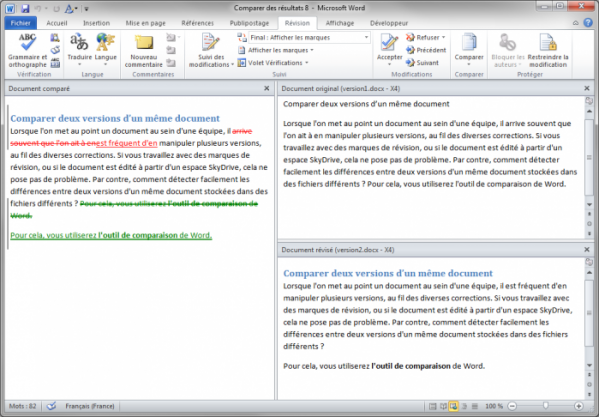The height and width of the screenshot is (417, 599).
Task: Click the spell check status icon in status bar
Action: [x=51, y=406]
